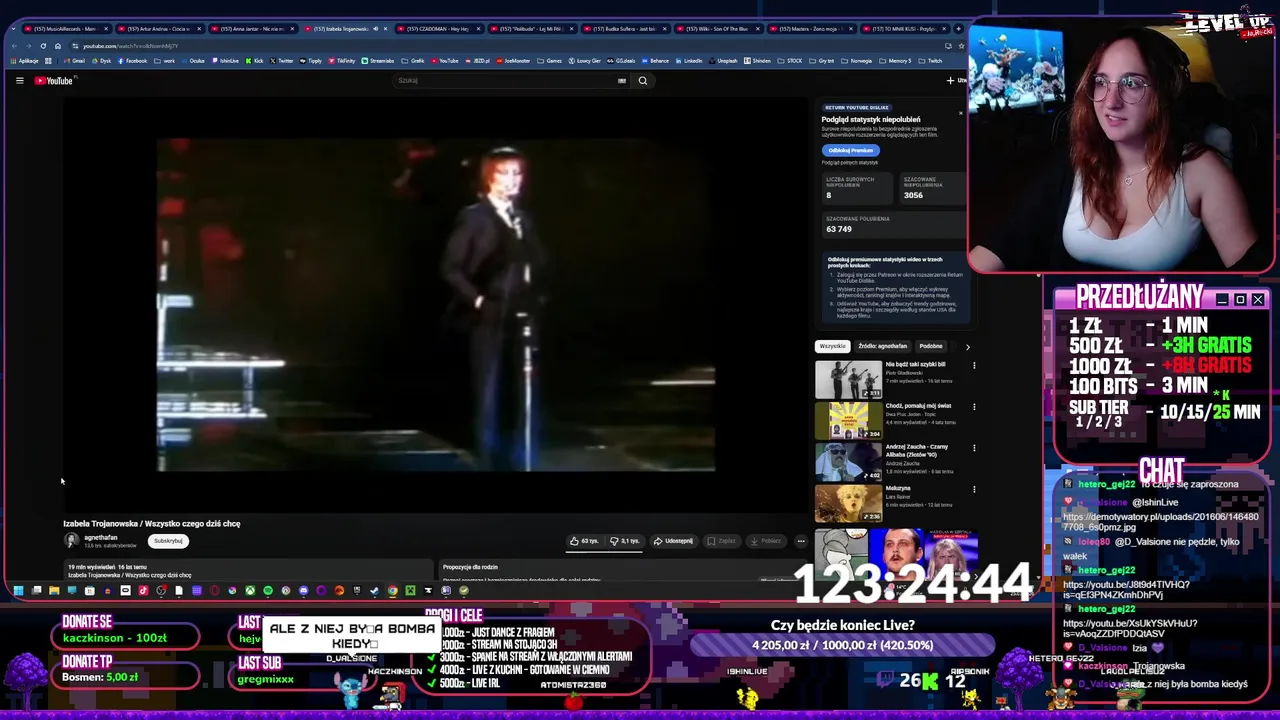Viewport: 1280px width, 720px height.
Task: Open the Małużyna video thumbnail
Action: (x=848, y=503)
